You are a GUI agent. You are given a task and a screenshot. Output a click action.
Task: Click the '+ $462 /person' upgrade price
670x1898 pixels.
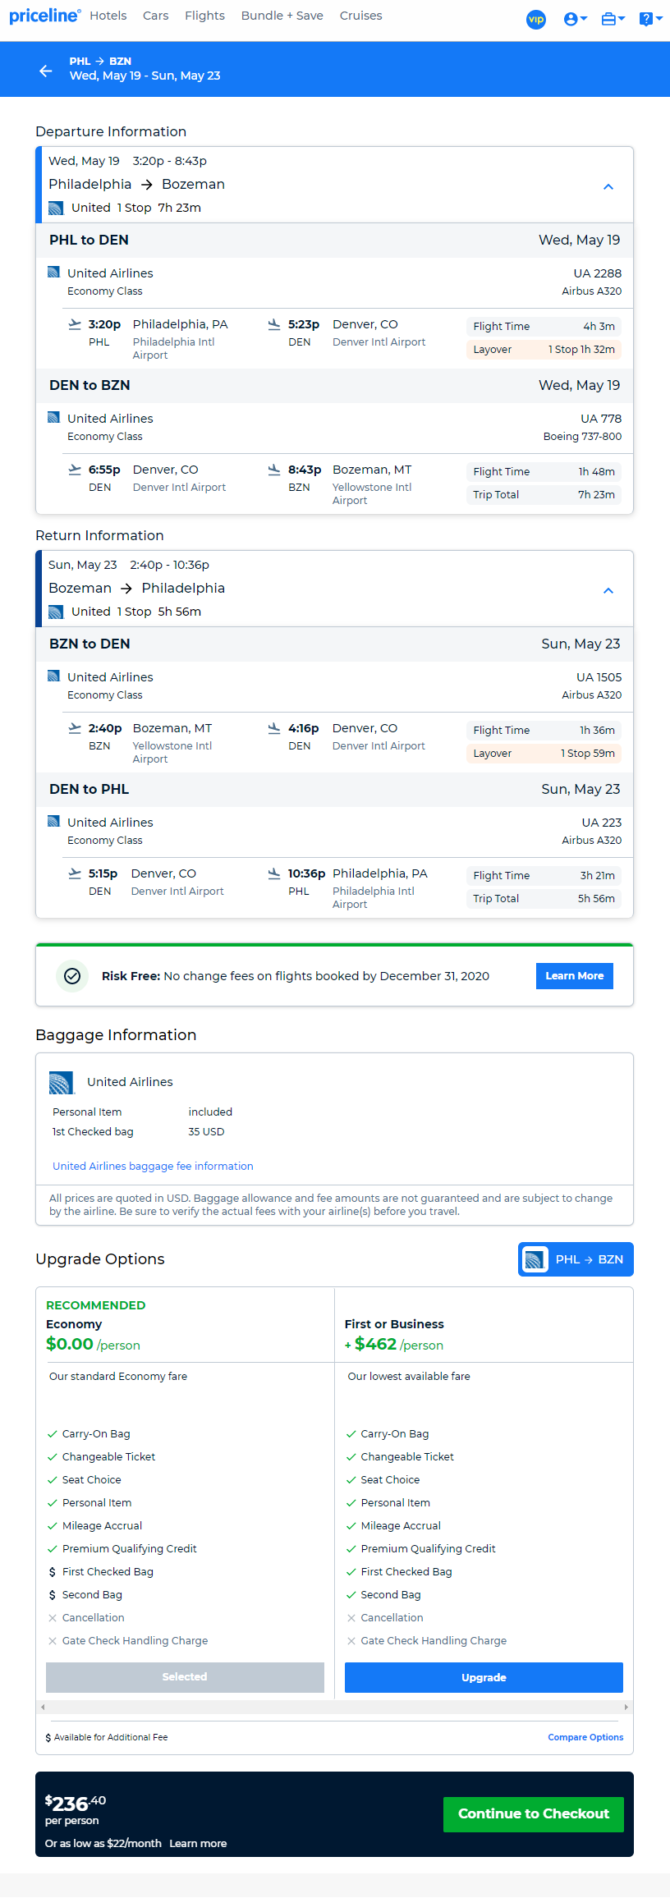[394, 1344]
